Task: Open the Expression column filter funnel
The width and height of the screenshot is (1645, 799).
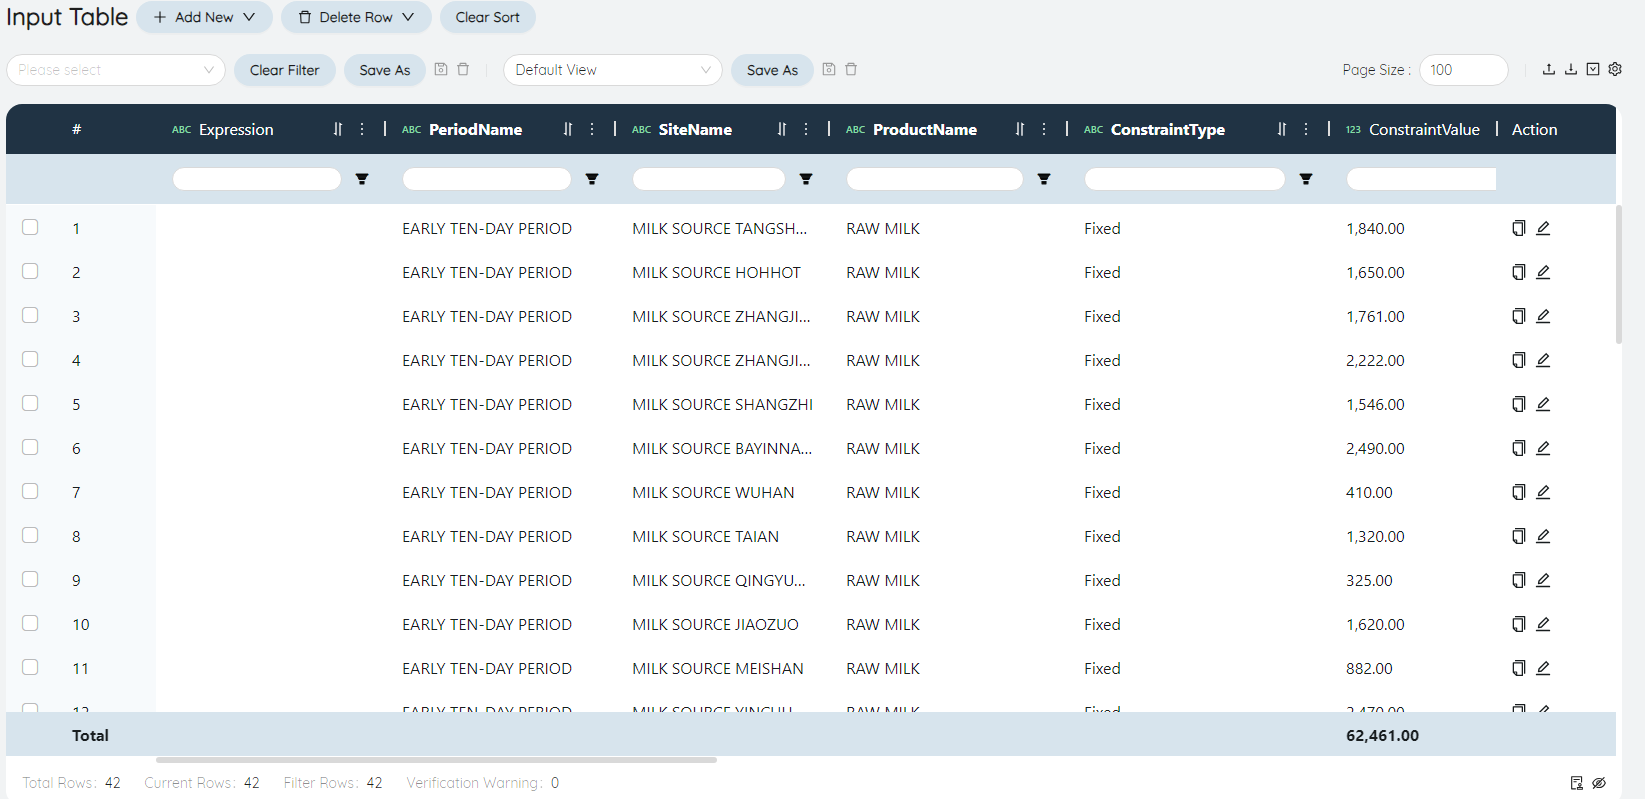Action: tap(362, 179)
